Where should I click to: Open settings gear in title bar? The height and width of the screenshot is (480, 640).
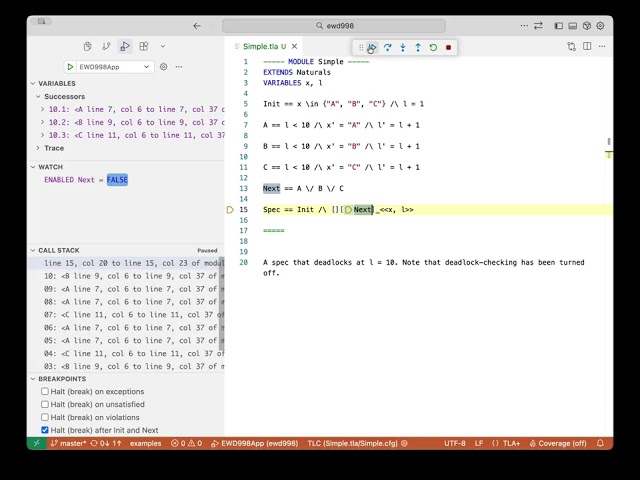point(600,26)
